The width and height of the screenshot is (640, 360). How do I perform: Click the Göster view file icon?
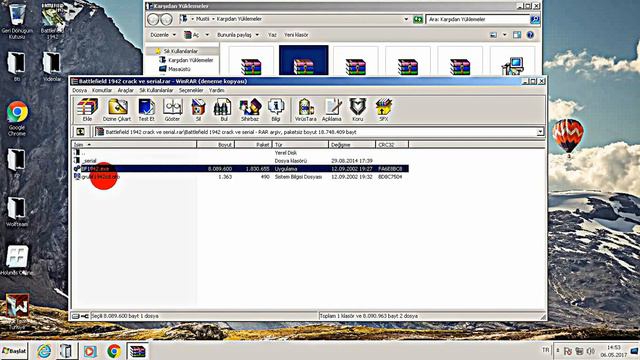pos(172,110)
